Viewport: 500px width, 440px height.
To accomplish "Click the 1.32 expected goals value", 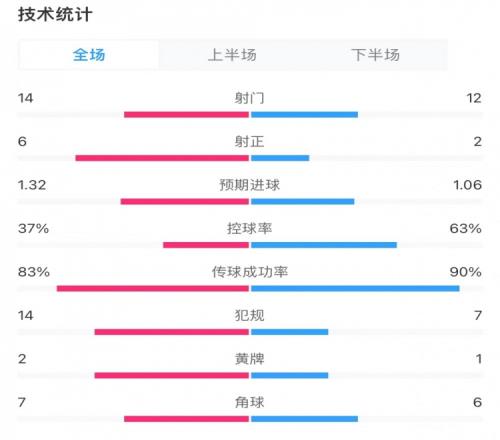I will (32, 185).
